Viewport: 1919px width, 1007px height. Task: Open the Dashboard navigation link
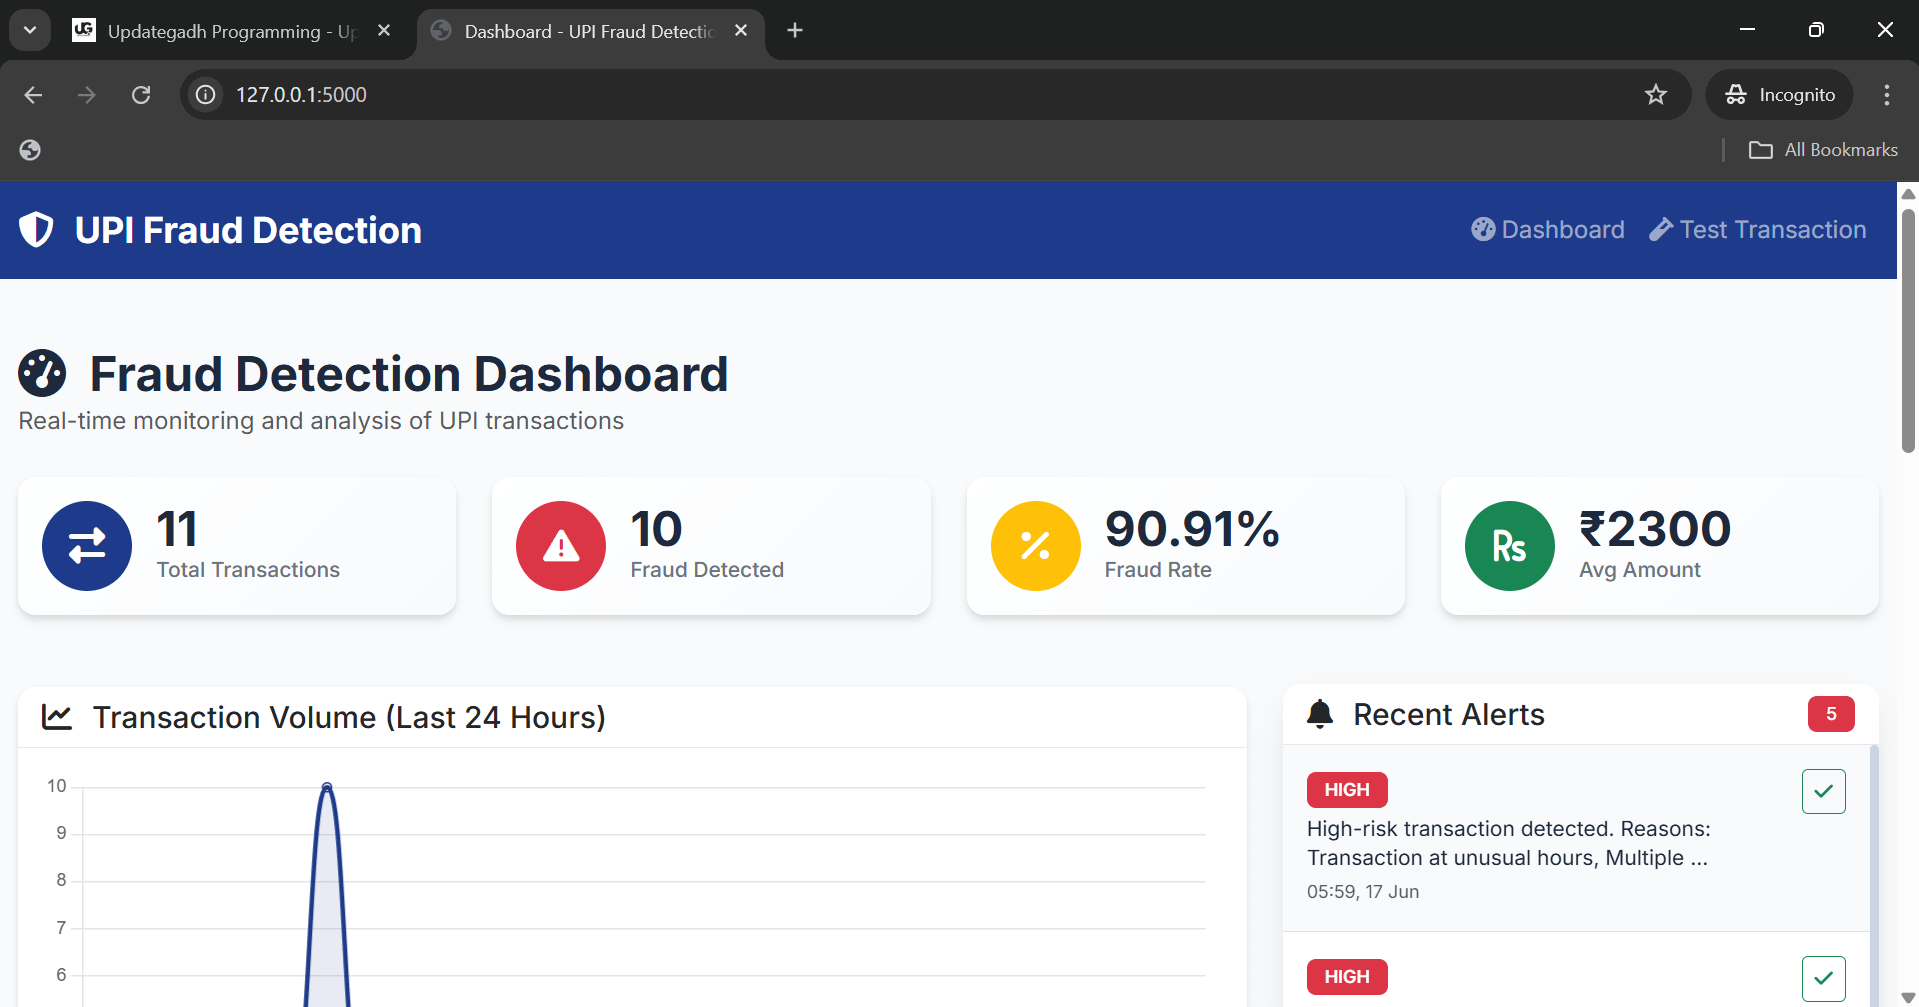1548,230
